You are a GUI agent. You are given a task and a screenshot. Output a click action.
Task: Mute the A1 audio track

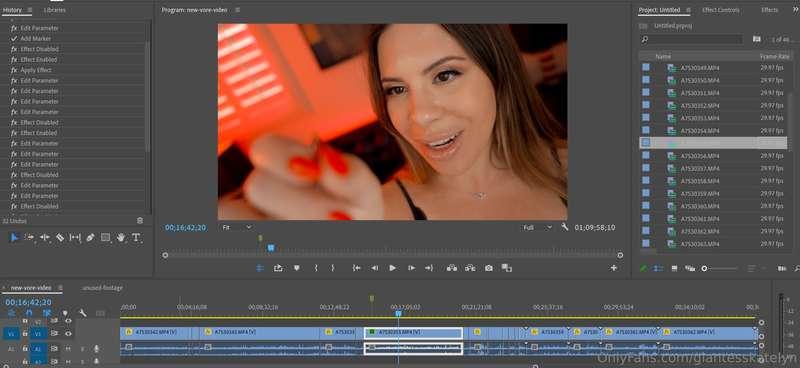(68, 349)
